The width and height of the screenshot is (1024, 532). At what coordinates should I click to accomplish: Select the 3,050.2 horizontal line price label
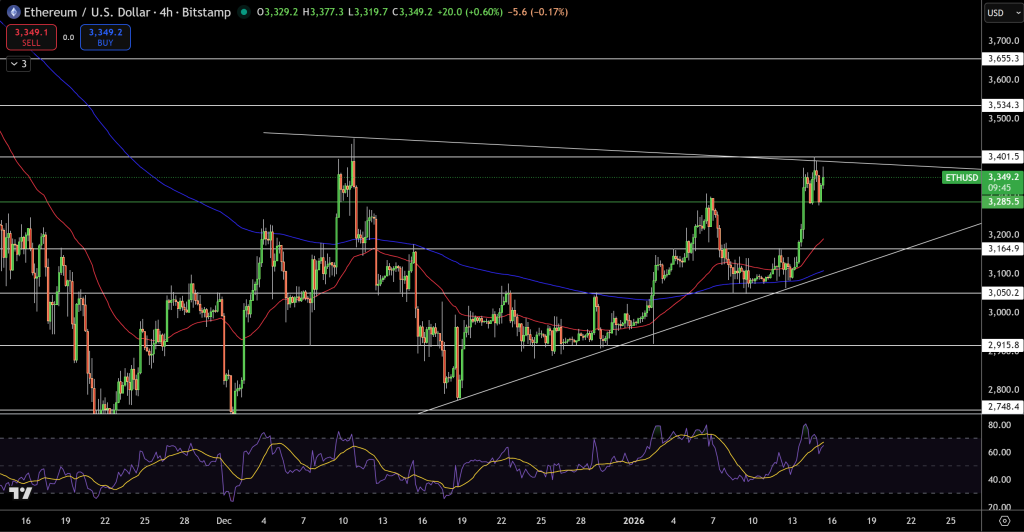(1002, 293)
